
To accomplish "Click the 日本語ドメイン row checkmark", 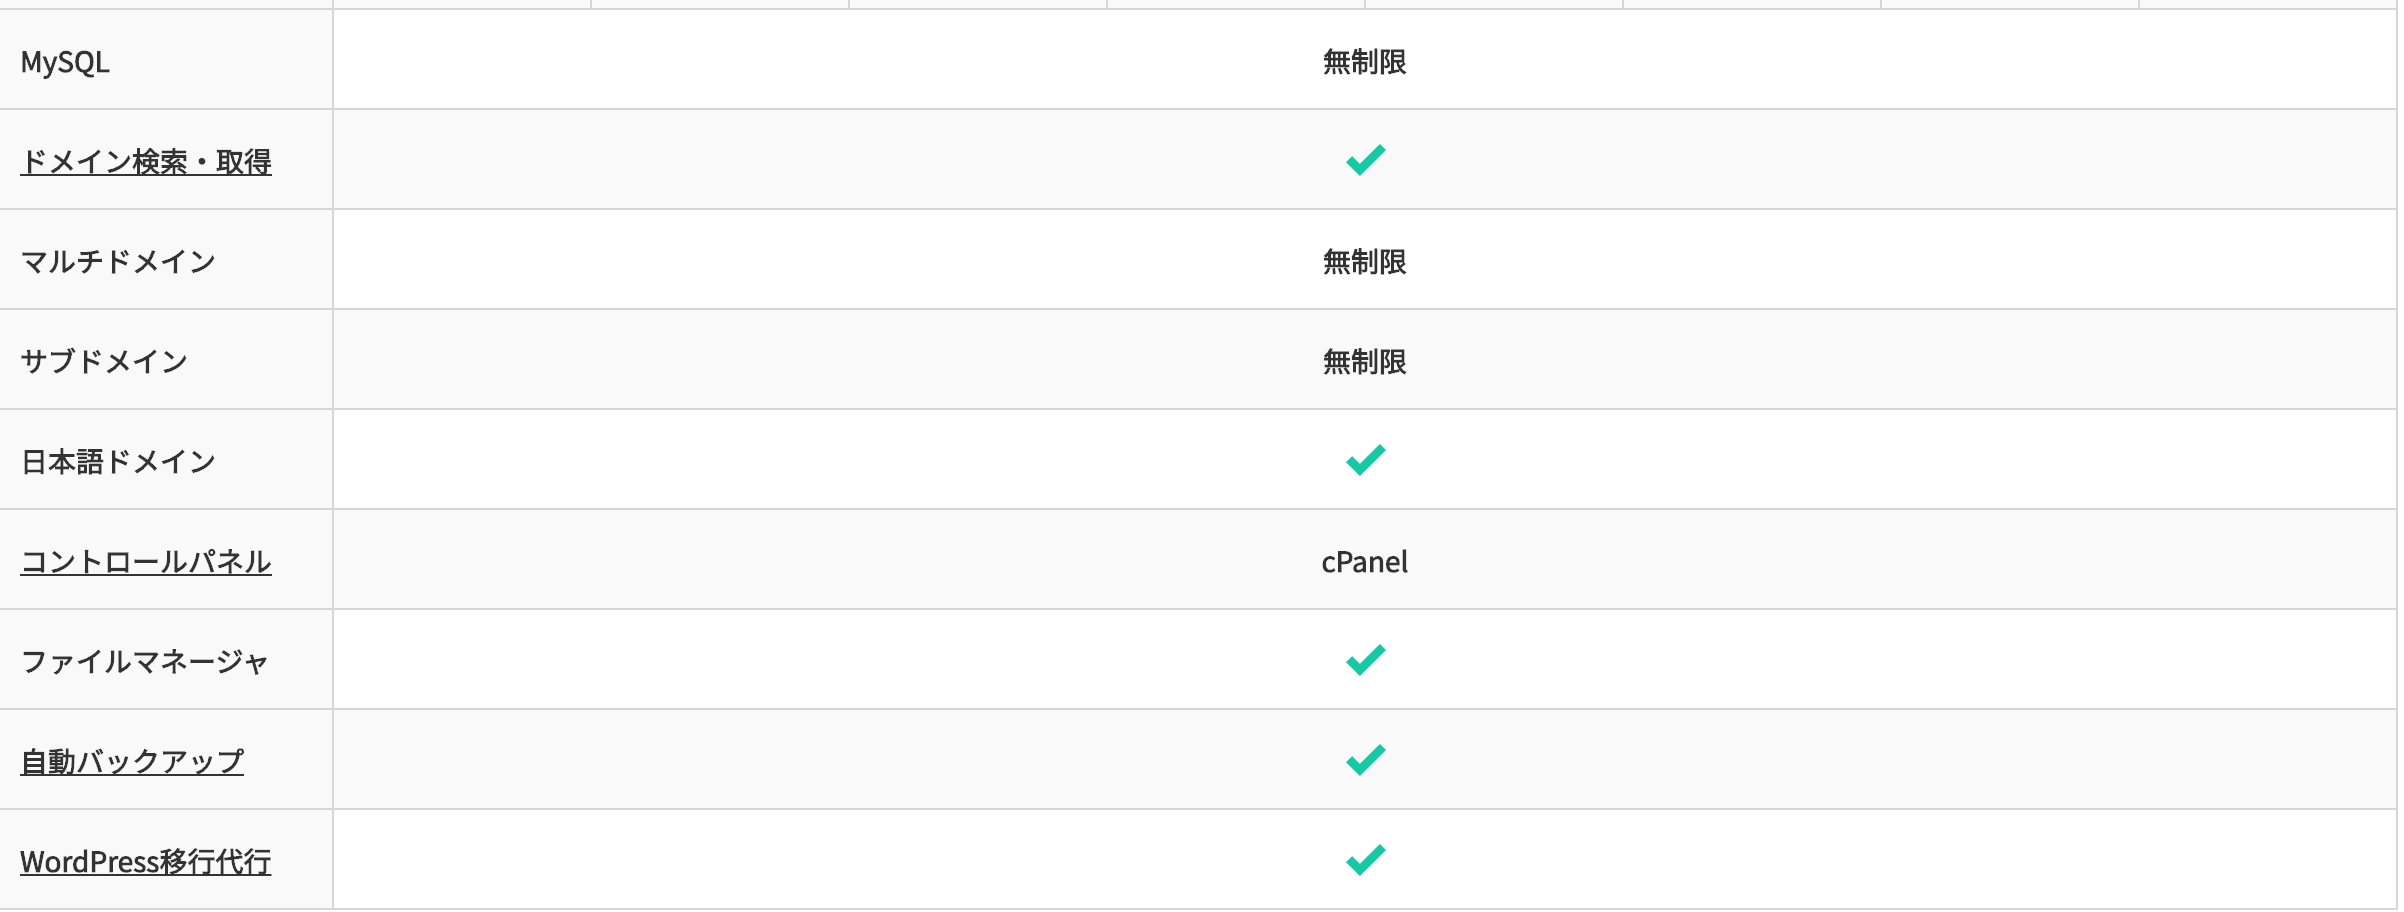I will coord(1365,460).
